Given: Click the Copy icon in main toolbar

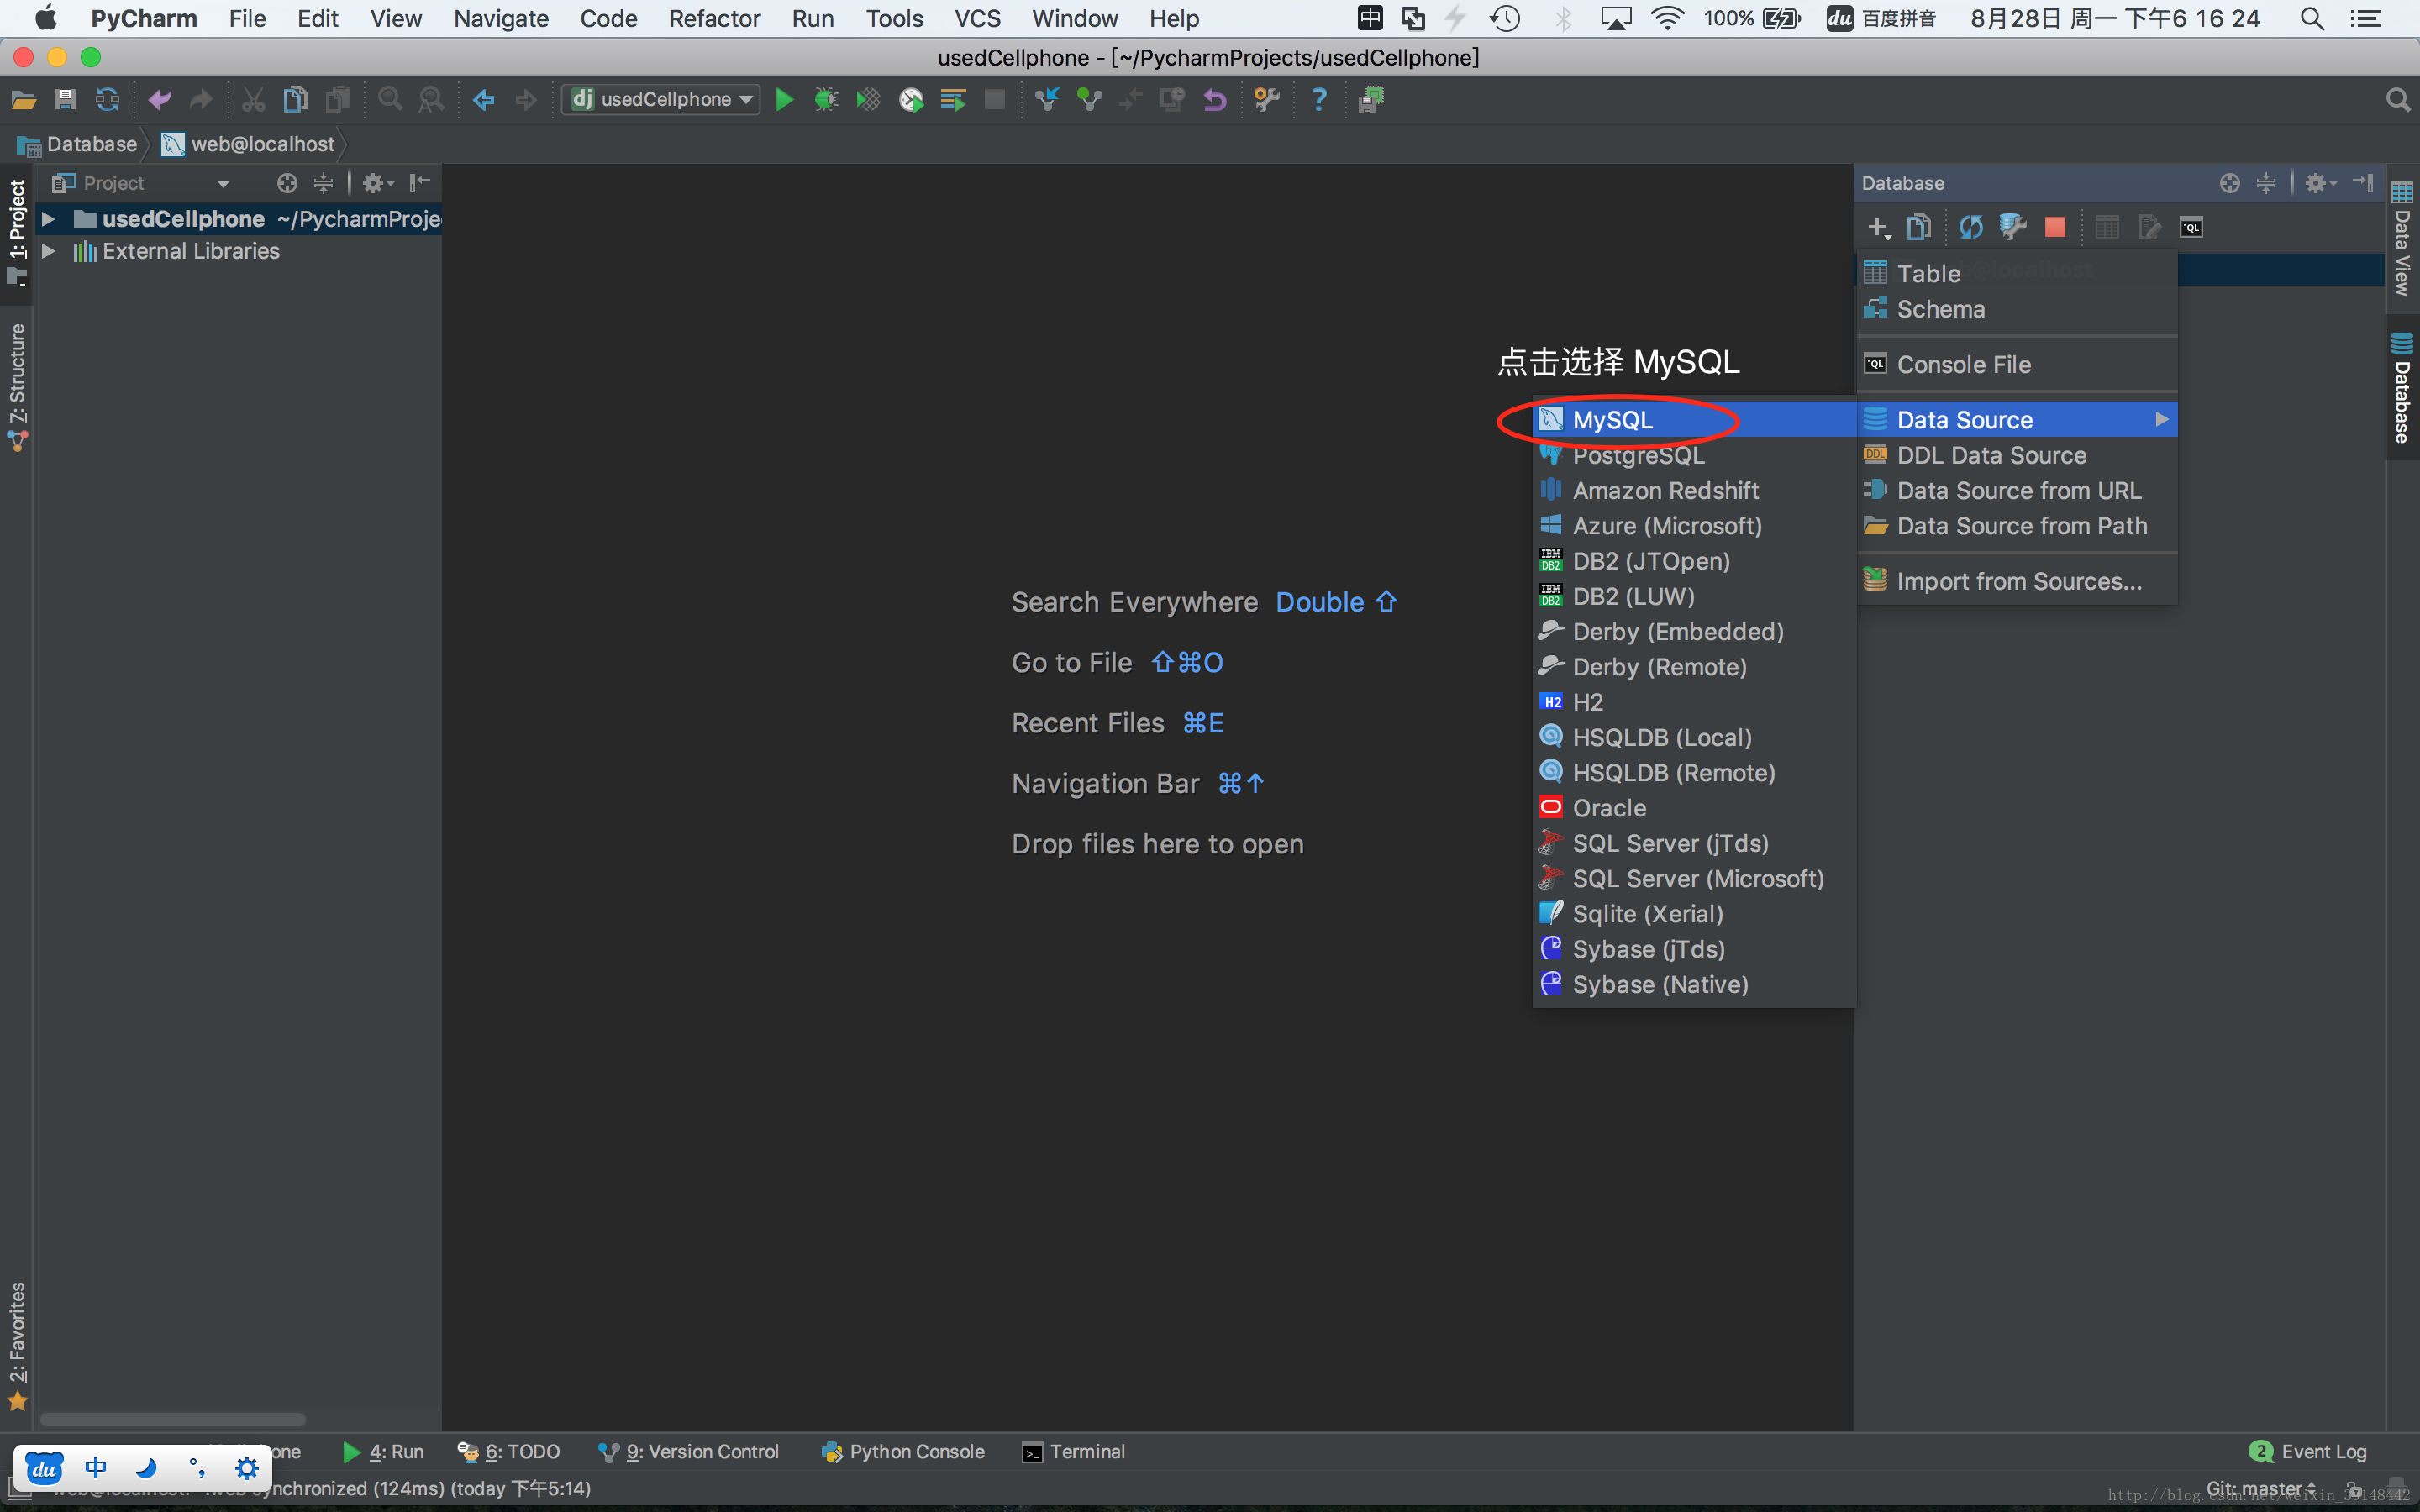Looking at the screenshot, I should pos(295,99).
